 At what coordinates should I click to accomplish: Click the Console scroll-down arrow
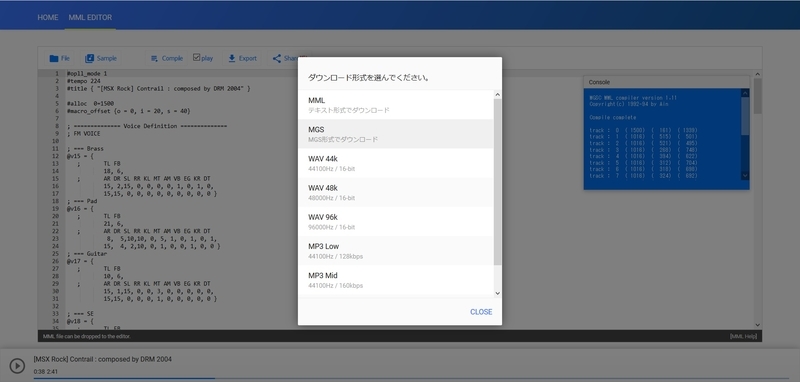745,175
